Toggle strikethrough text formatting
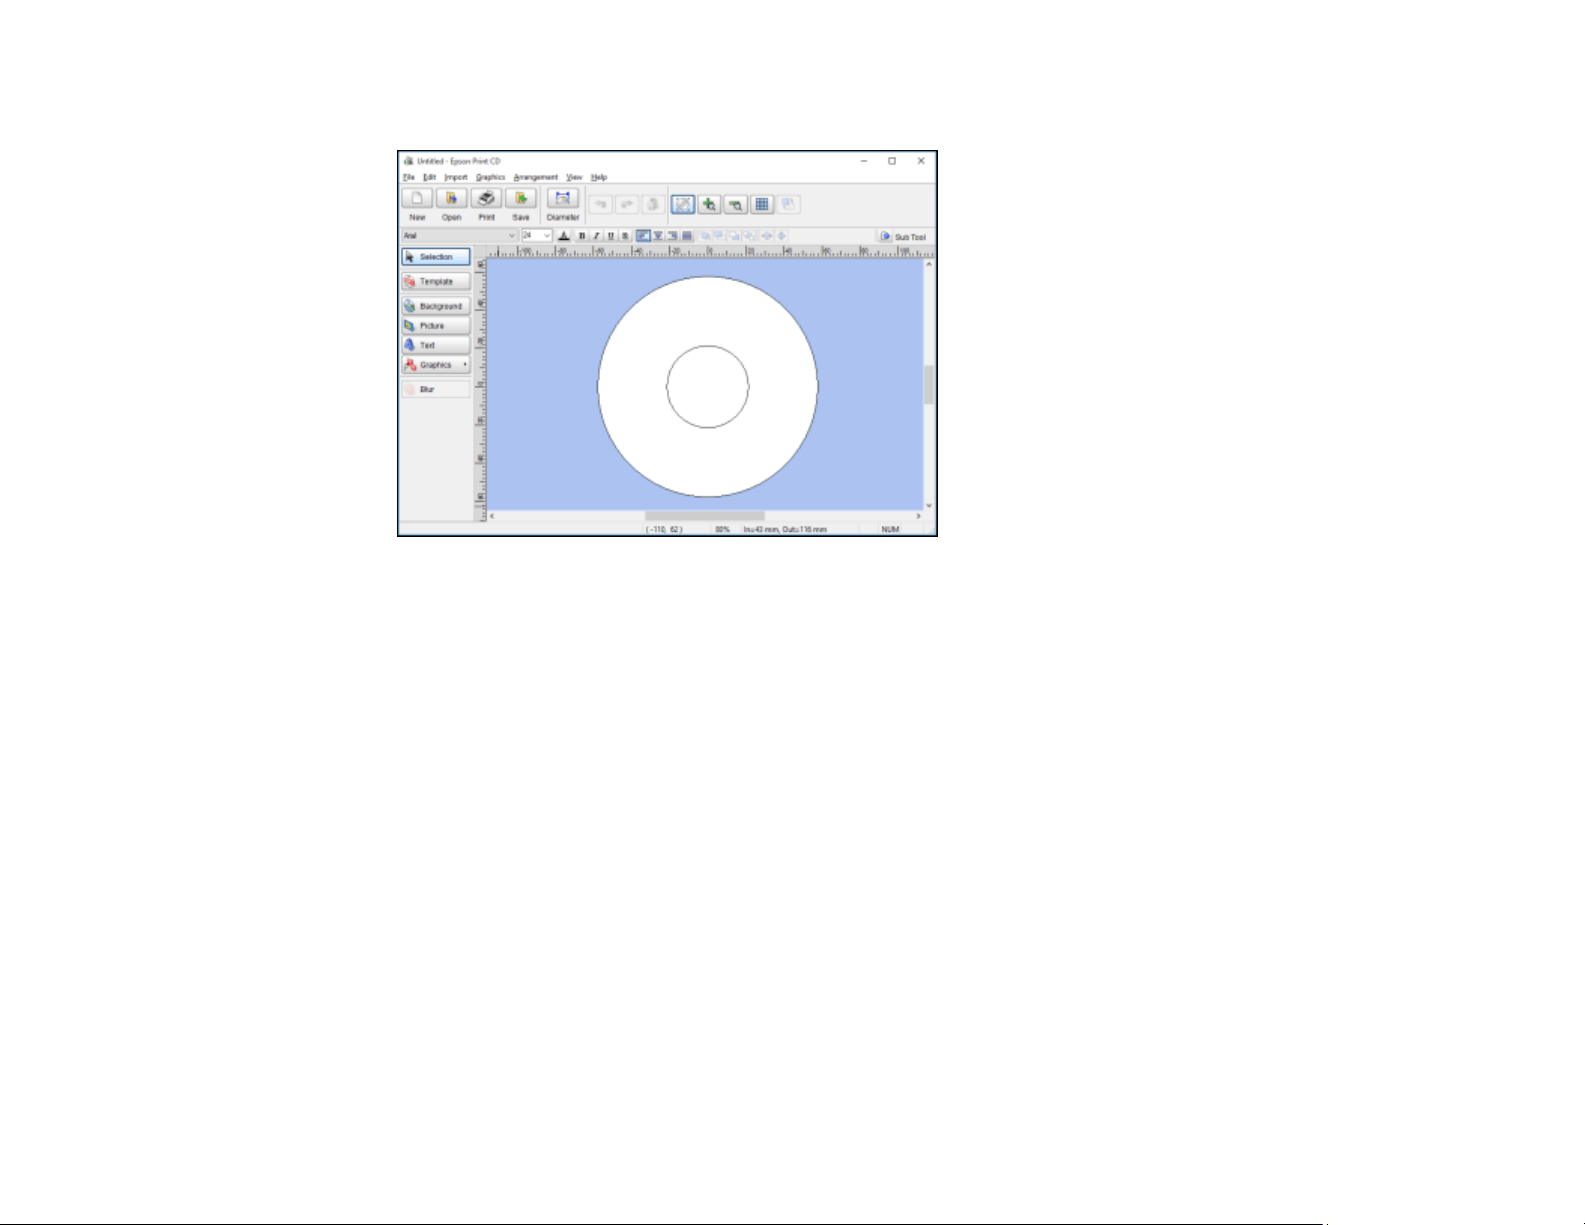Image resolution: width=1585 pixels, height=1225 pixels. 625,236
